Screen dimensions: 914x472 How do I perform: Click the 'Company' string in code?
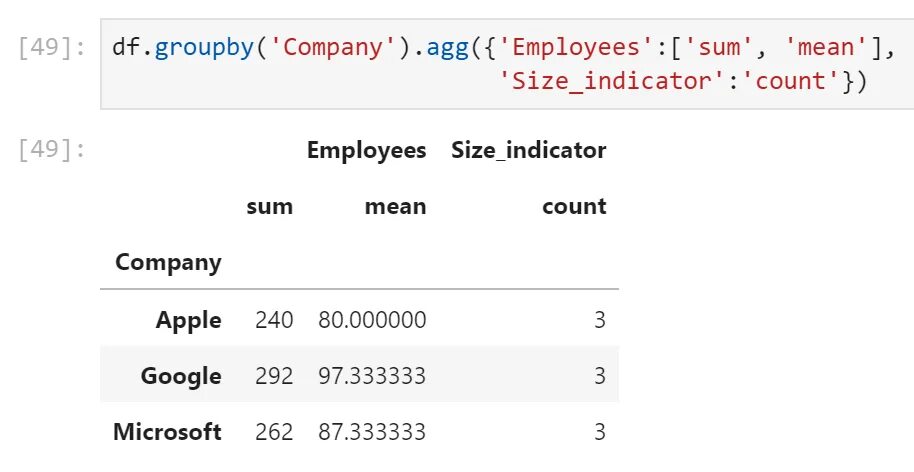[x=333, y=47]
